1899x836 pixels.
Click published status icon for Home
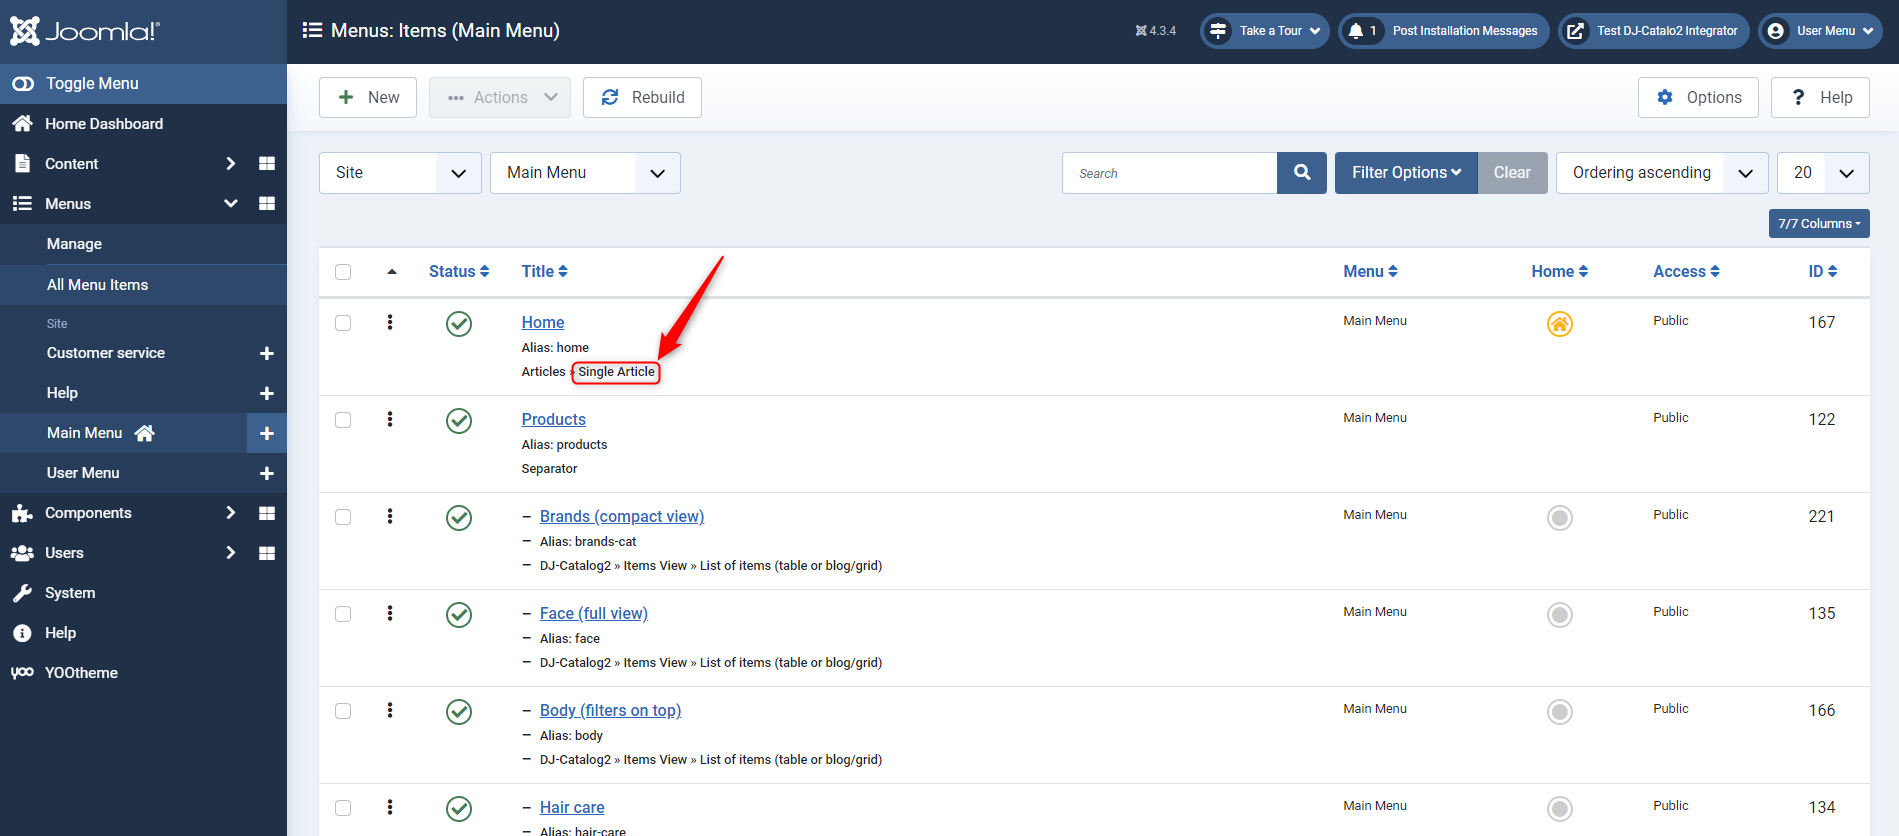coord(459,324)
